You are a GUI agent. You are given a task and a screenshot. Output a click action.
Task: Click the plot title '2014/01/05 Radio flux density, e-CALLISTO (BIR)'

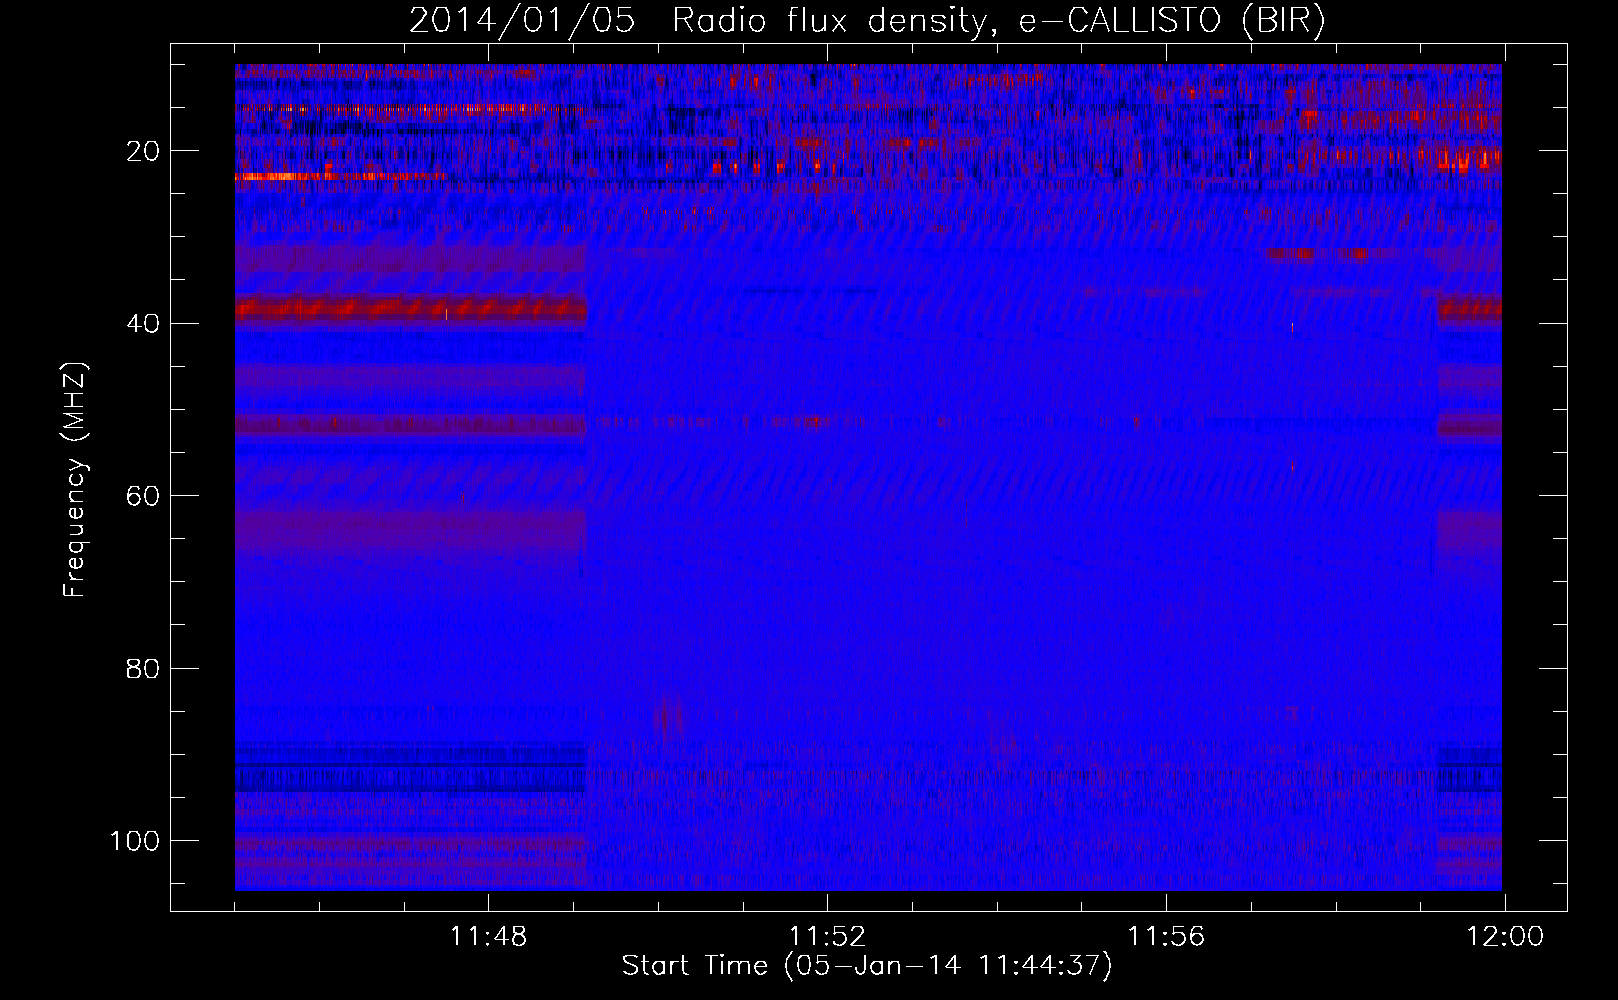[x=867, y=20]
